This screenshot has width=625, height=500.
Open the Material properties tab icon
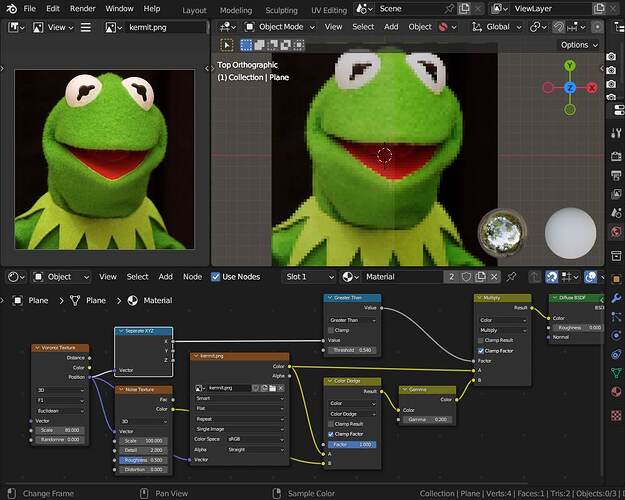coord(616,392)
